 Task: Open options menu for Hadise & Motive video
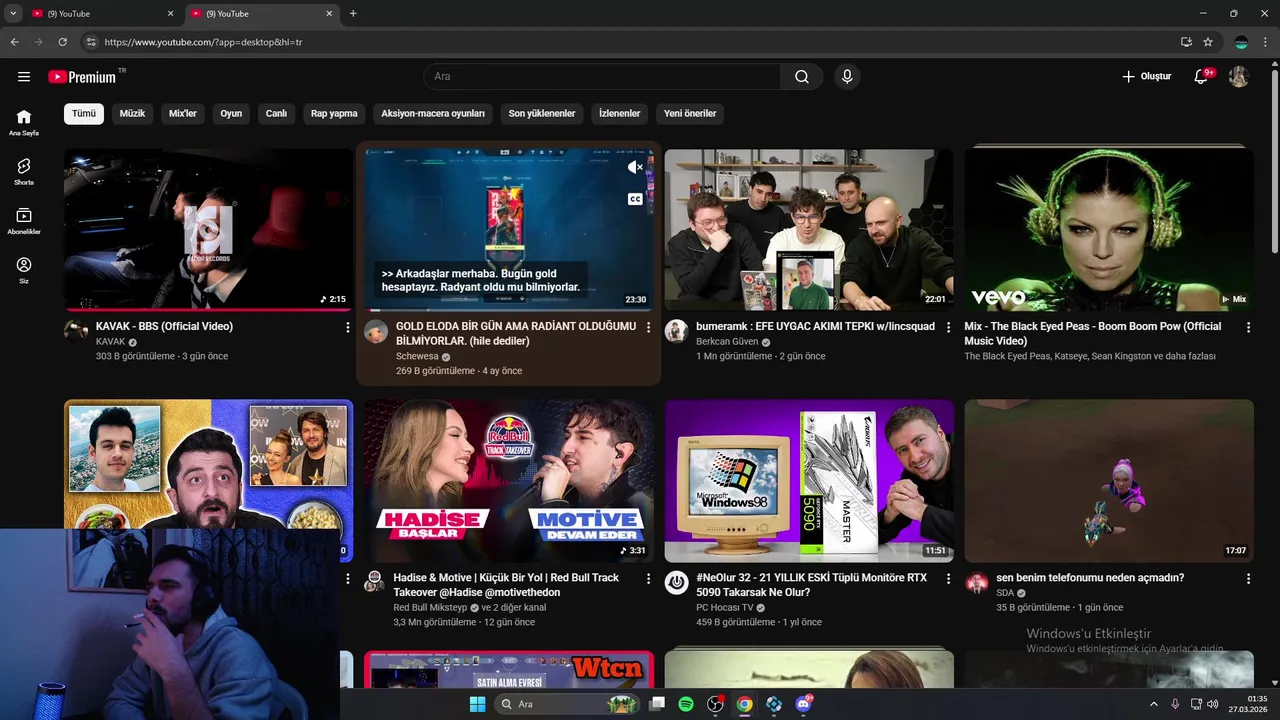pyautogui.click(x=648, y=578)
